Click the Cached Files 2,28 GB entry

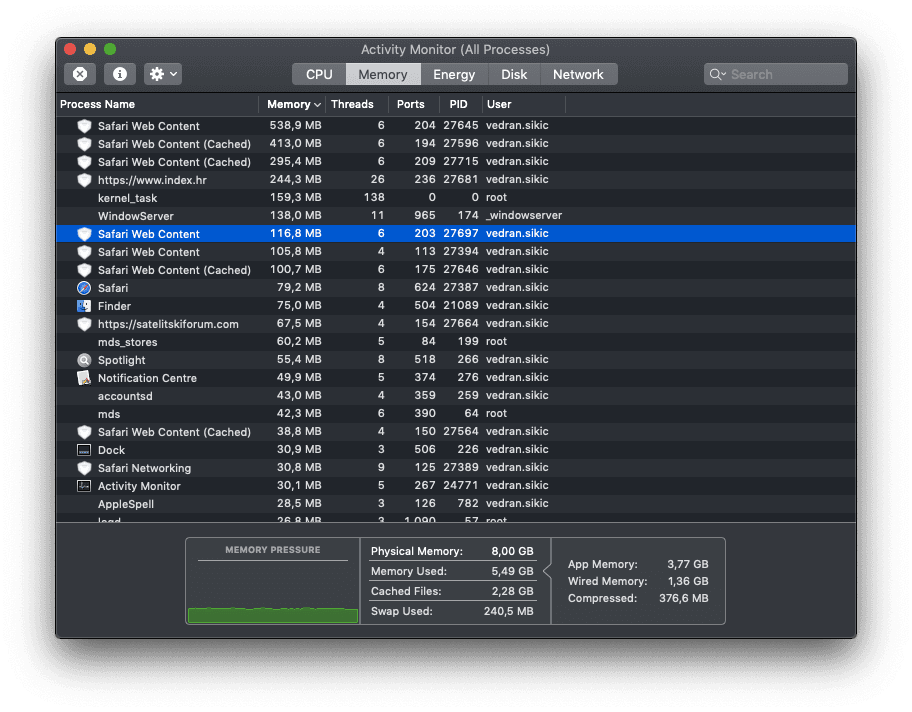452,591
